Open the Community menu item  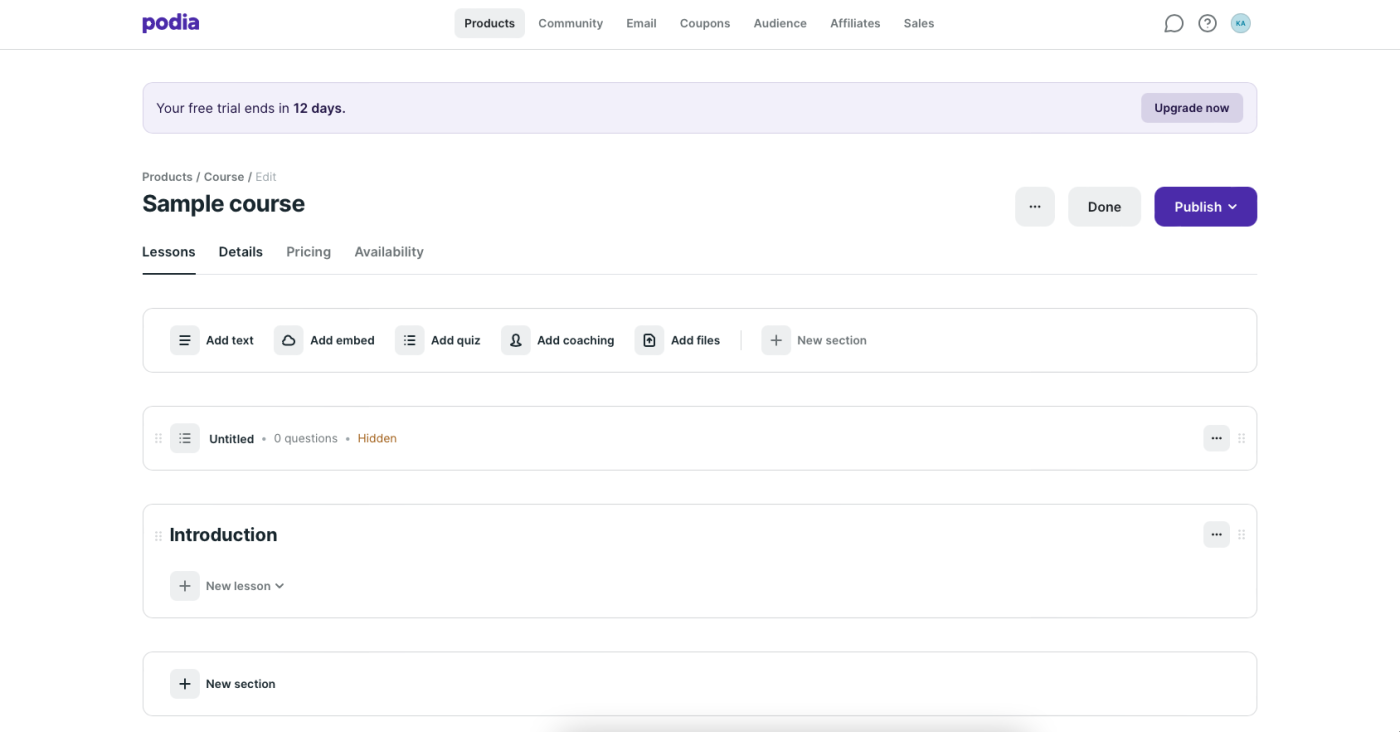570,23
